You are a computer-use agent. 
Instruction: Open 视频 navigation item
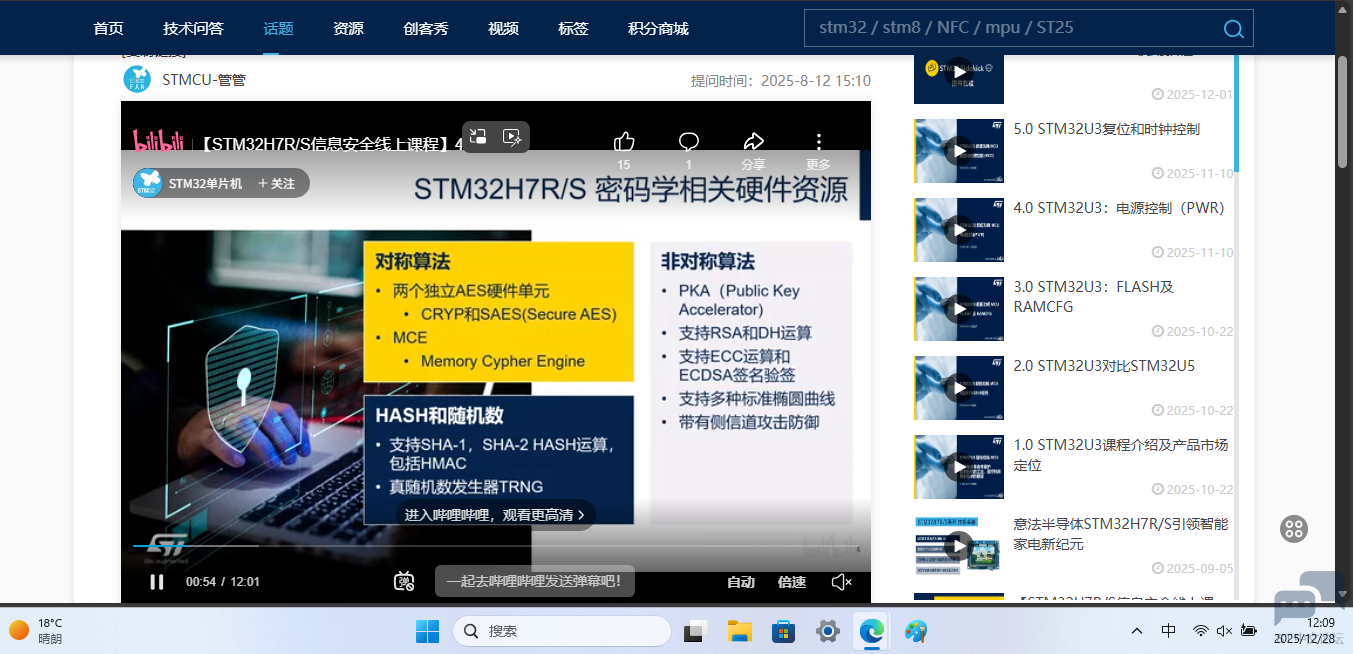(503, 28)
